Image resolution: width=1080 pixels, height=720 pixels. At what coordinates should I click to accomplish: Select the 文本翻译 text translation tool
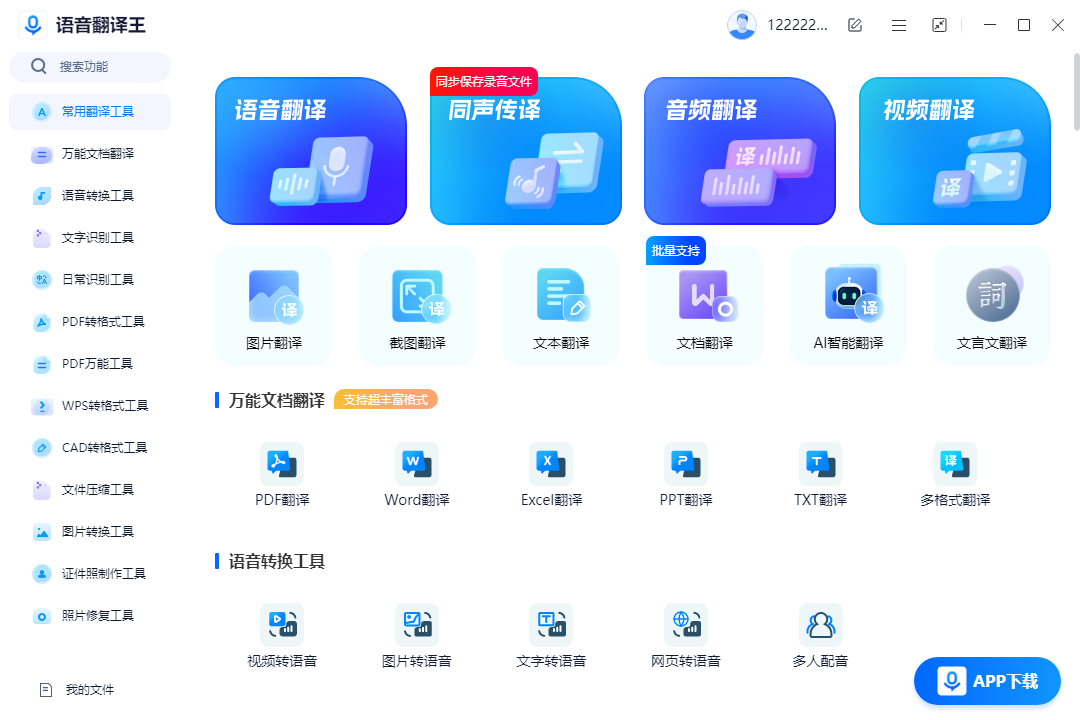[x=561, y=305]
